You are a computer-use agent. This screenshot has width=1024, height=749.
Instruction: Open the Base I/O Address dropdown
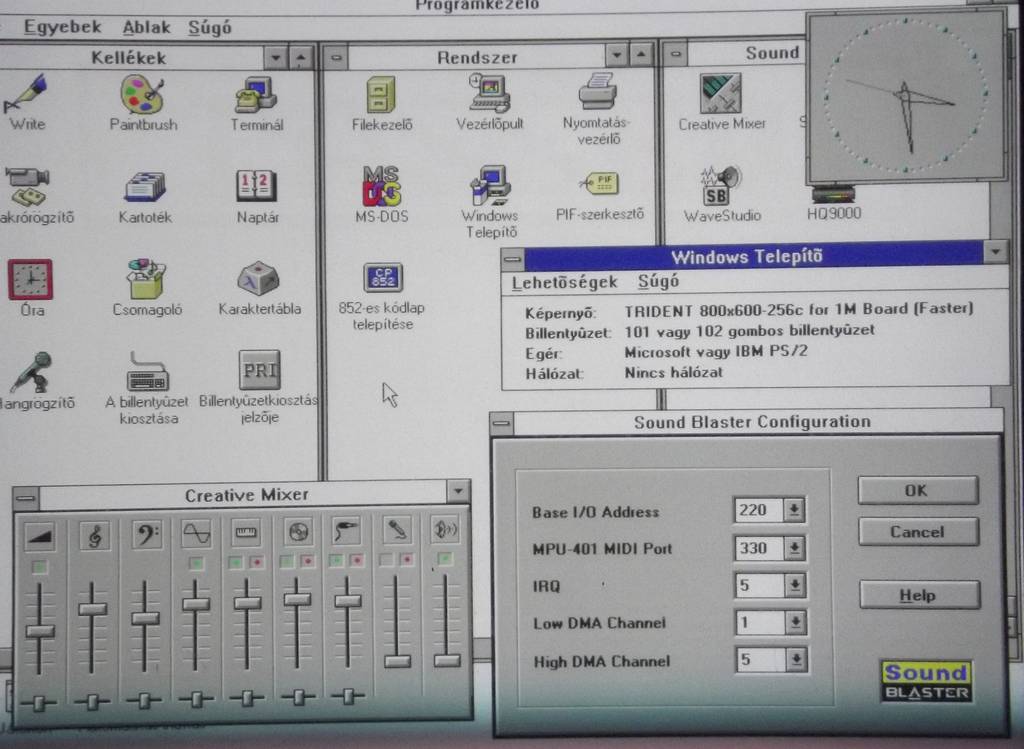coord(794,509)
